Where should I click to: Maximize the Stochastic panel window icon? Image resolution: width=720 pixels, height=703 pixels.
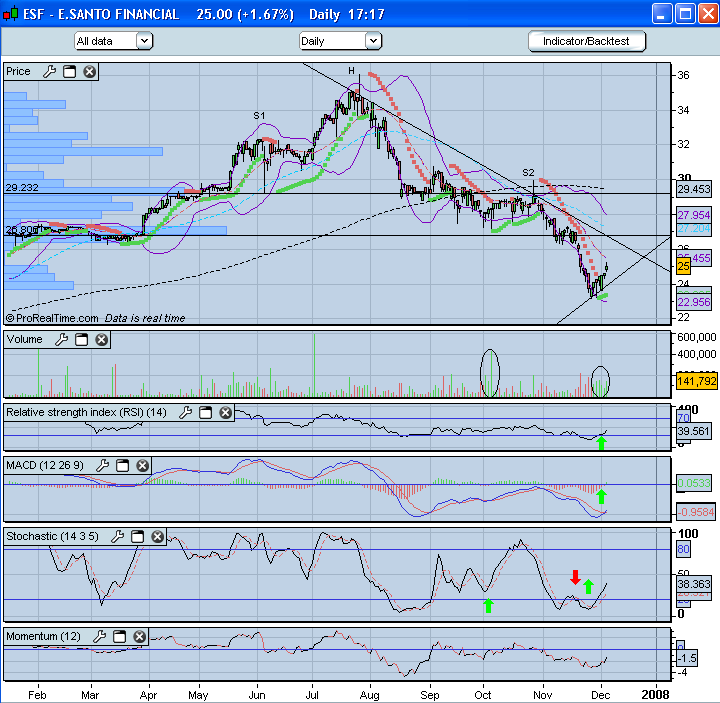(137, 536)
